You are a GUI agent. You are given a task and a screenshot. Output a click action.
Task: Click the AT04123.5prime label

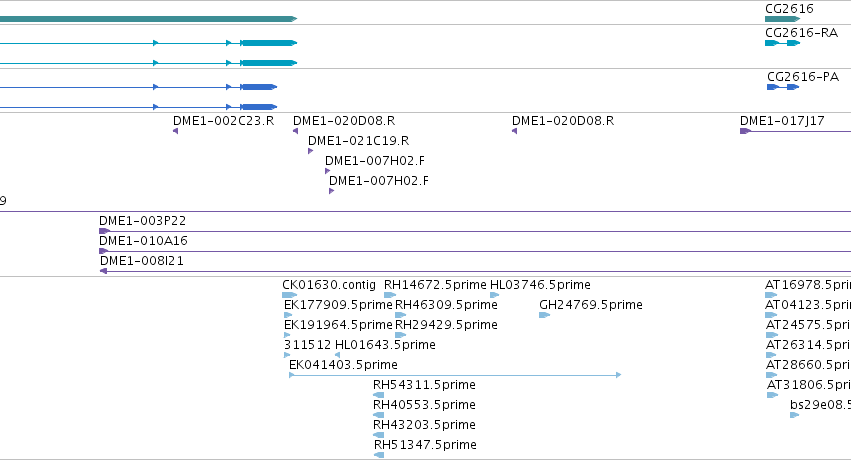(x=808, y=305)
